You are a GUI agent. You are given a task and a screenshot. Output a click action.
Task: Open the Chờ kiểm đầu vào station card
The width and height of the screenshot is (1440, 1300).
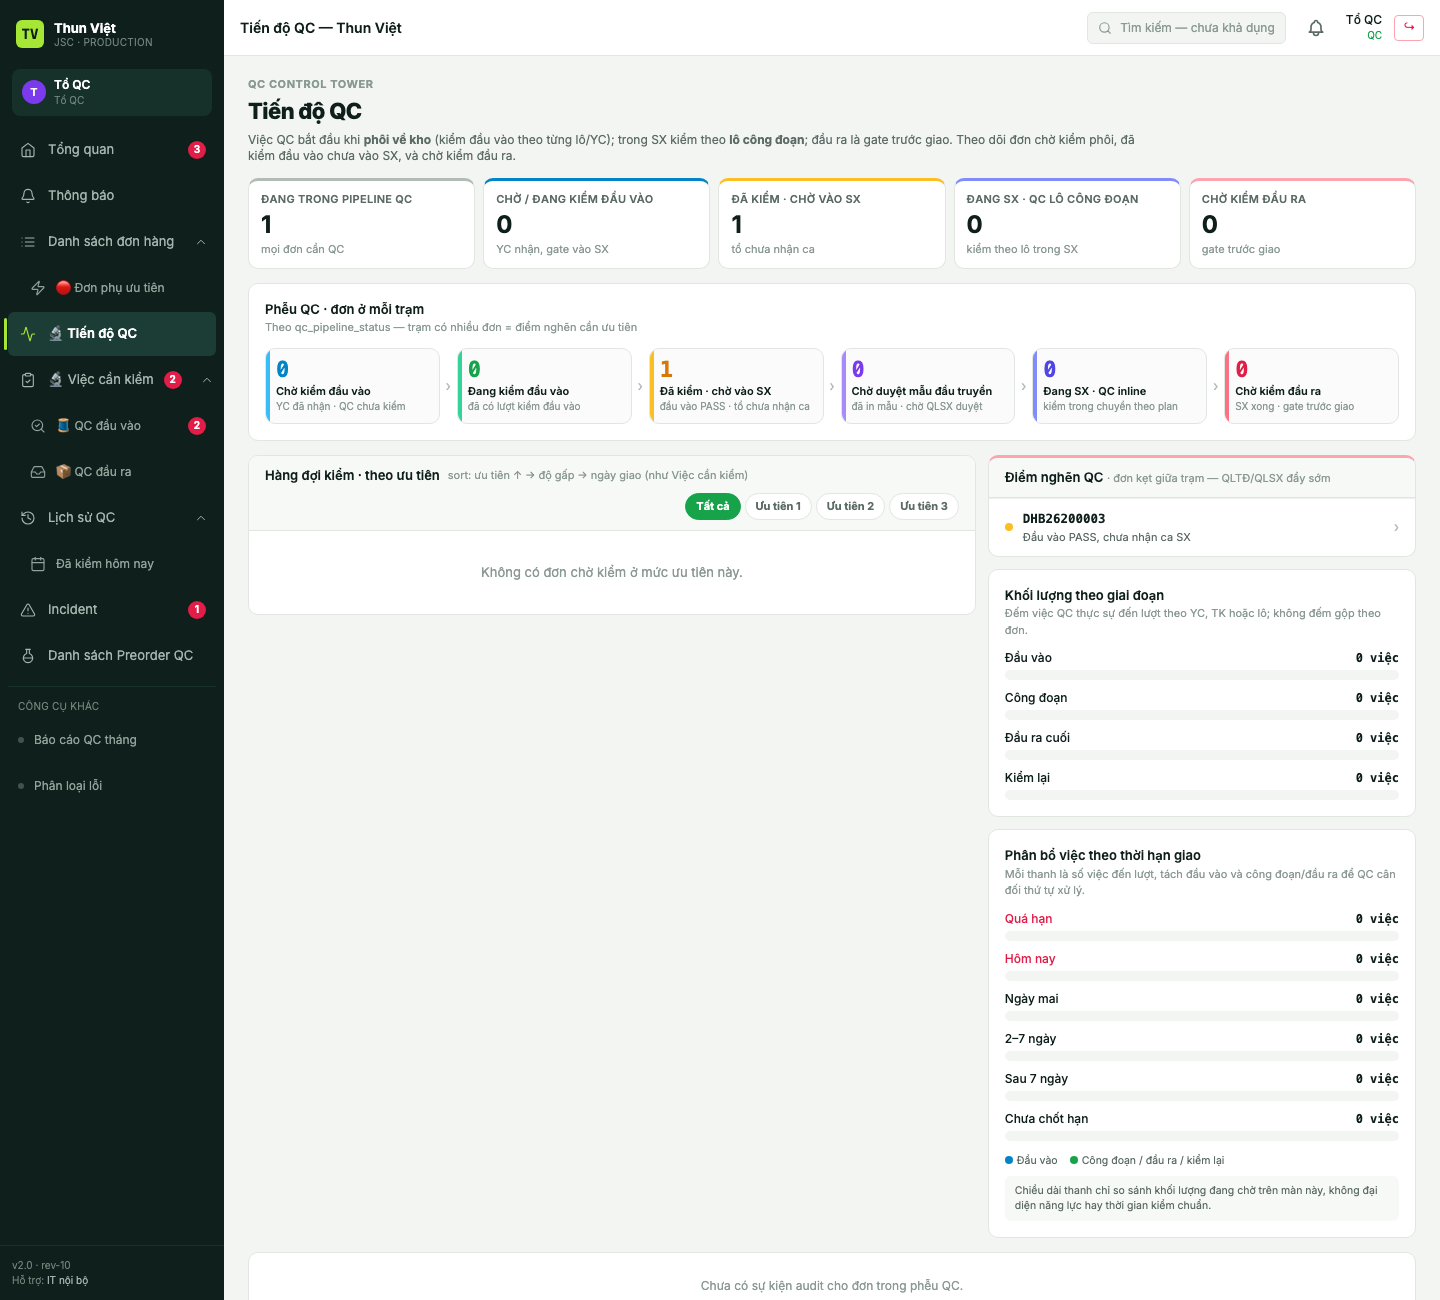tap(352, 386)
